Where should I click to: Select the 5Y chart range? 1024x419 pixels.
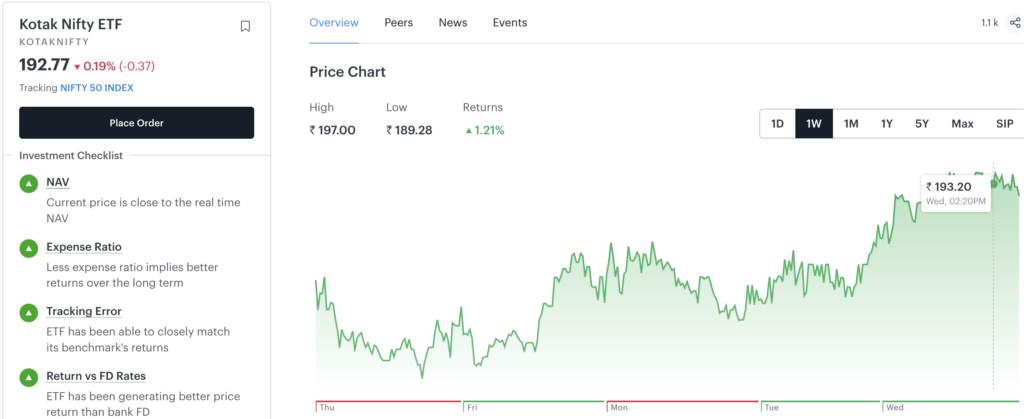coord(921,123)
